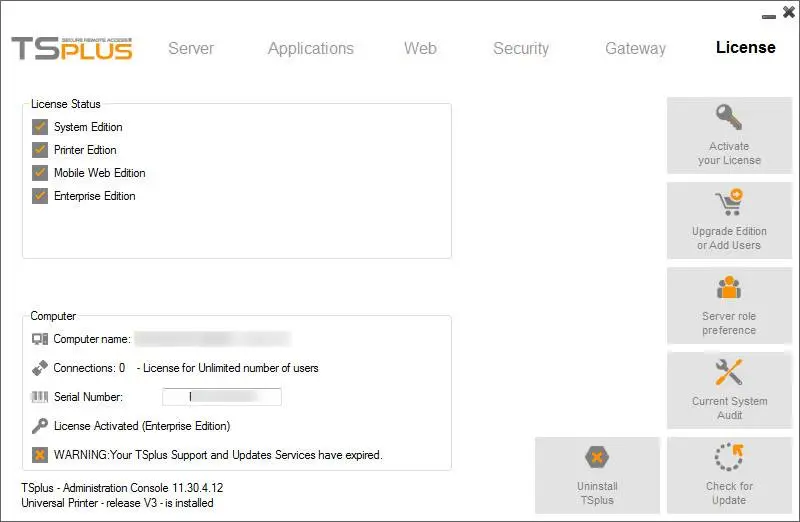
Task: Click the Server role preference label
Action: [x=729, y=323]
